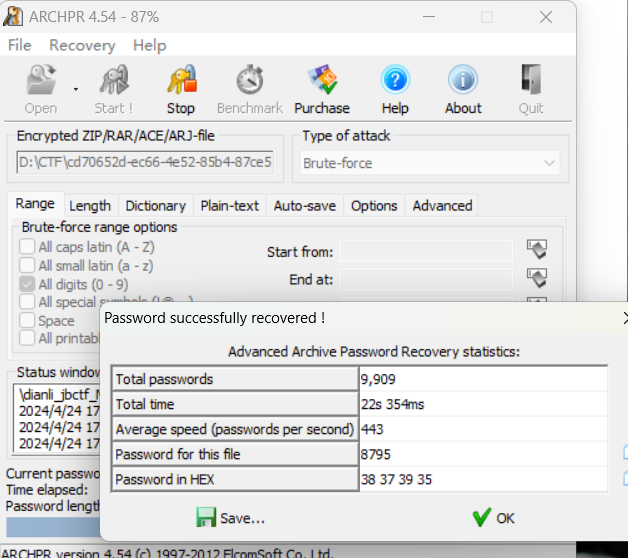Click OK in the recovery dialog
628x558 pixels.
tap(493, 518)
